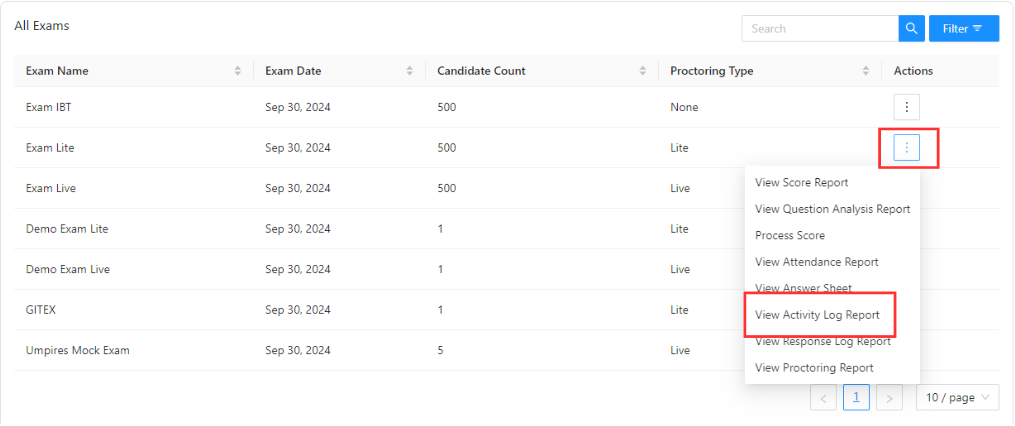Choose View Question Analysis Report
The height and width of the screenshot is (426, 1015).
click(x=832, y=209)
